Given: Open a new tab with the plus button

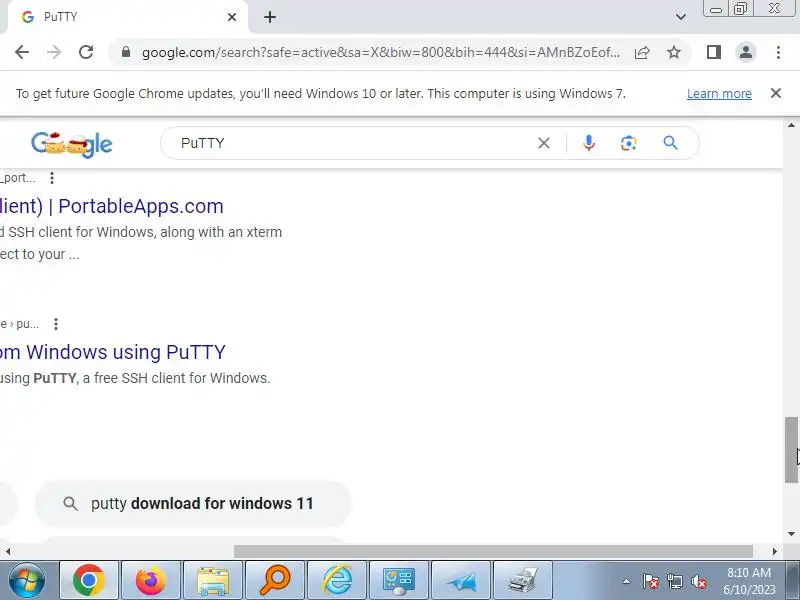Looking at the screenshot, I should point(270,17).
